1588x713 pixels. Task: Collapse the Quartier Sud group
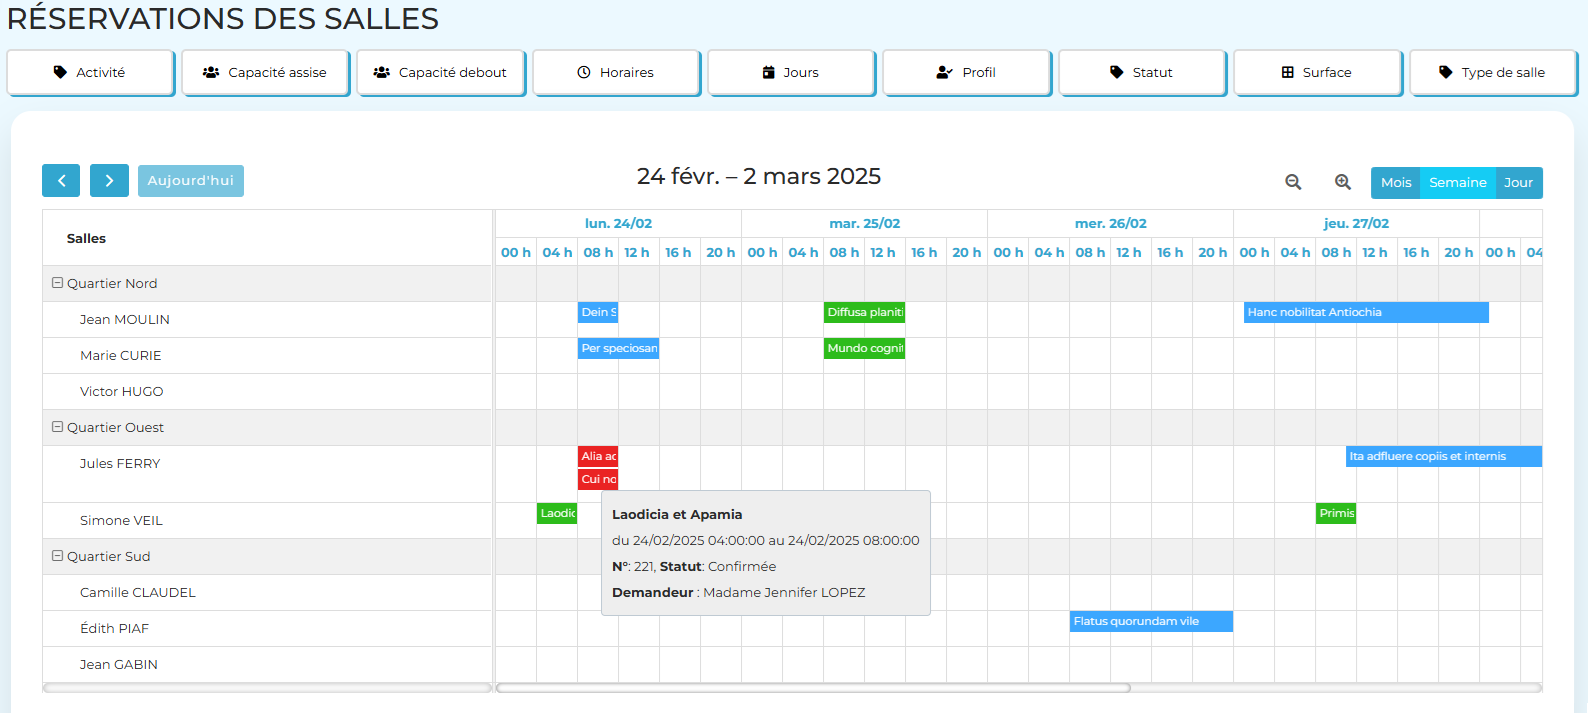[58, 556]
